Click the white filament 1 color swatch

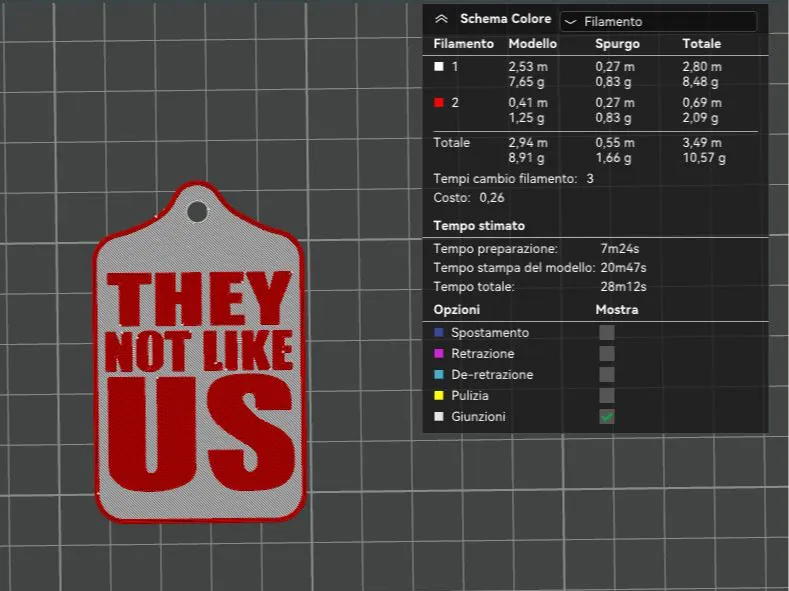pos(439,66)
